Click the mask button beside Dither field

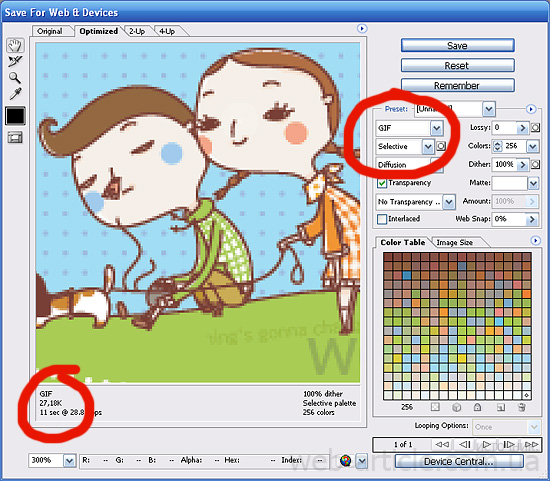(535, 164)
